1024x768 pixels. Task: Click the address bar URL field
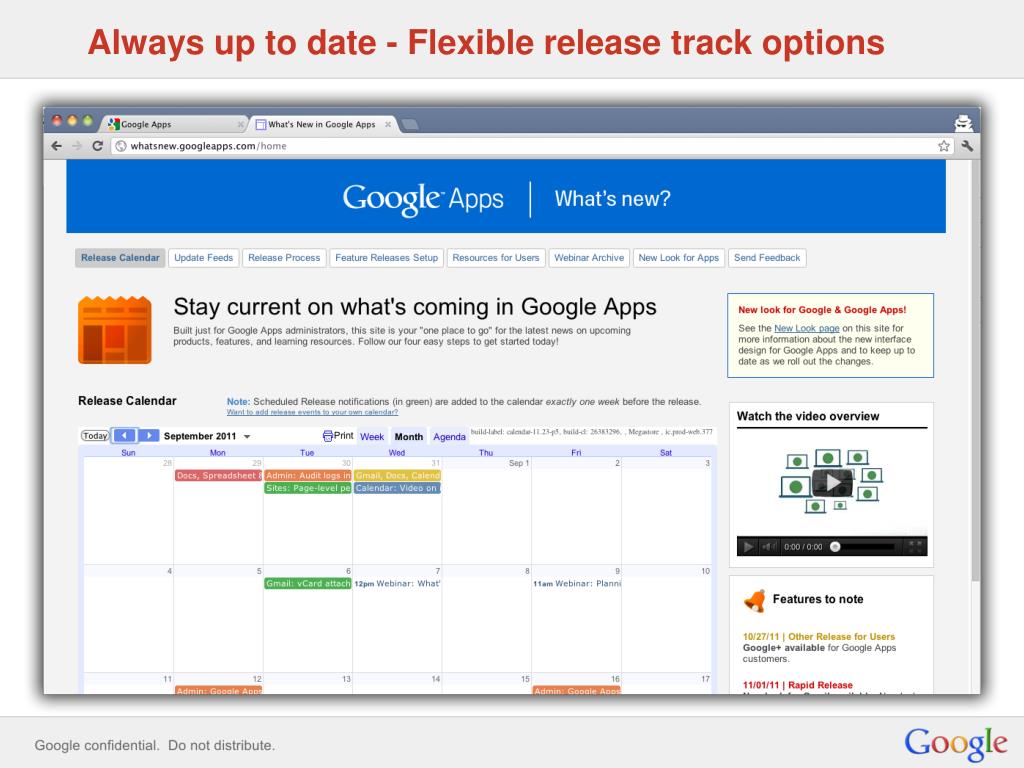click(522, 146)
